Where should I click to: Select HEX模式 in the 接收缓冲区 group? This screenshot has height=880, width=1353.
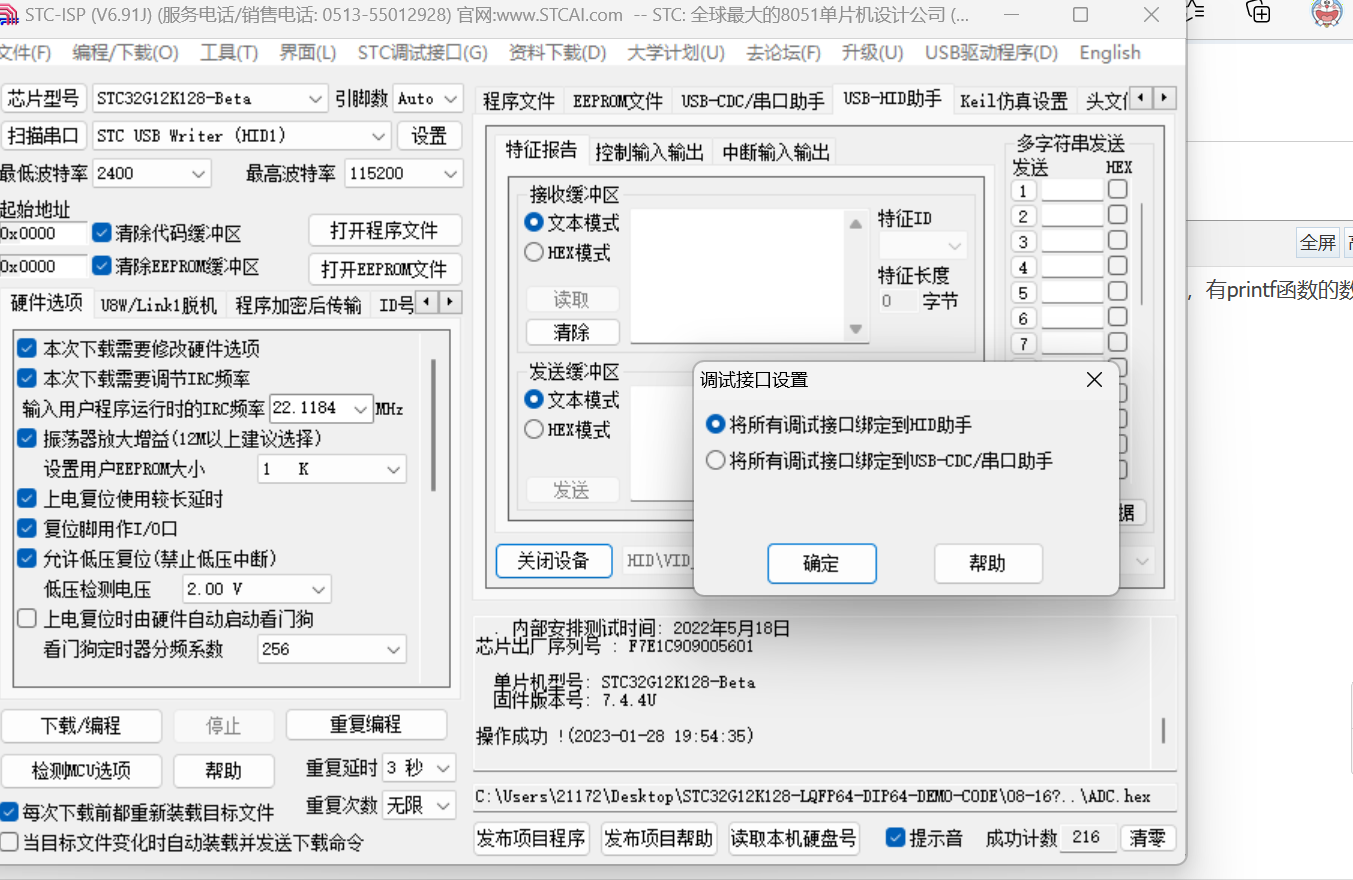[534, 252]
